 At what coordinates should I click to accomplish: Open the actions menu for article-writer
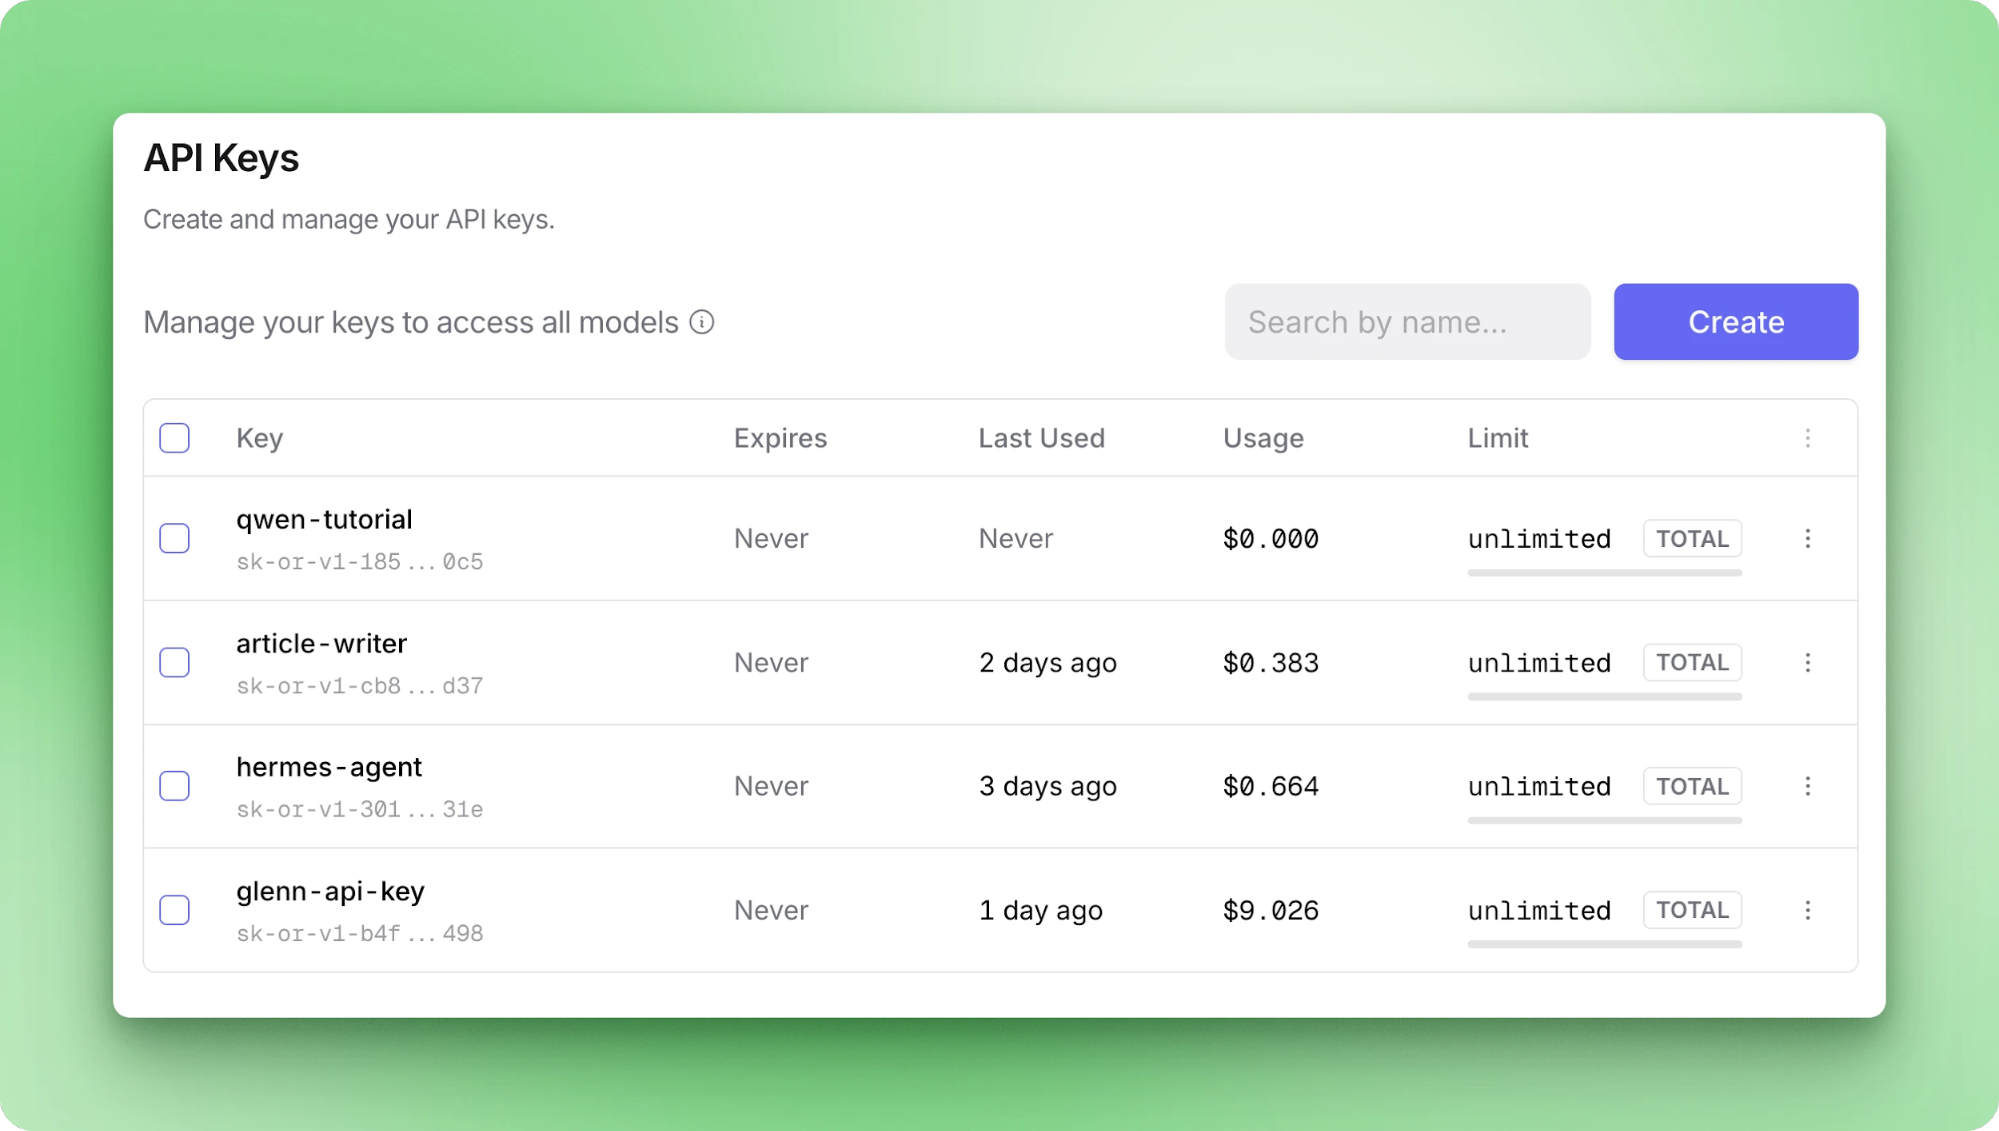[x=1807, y=663]
